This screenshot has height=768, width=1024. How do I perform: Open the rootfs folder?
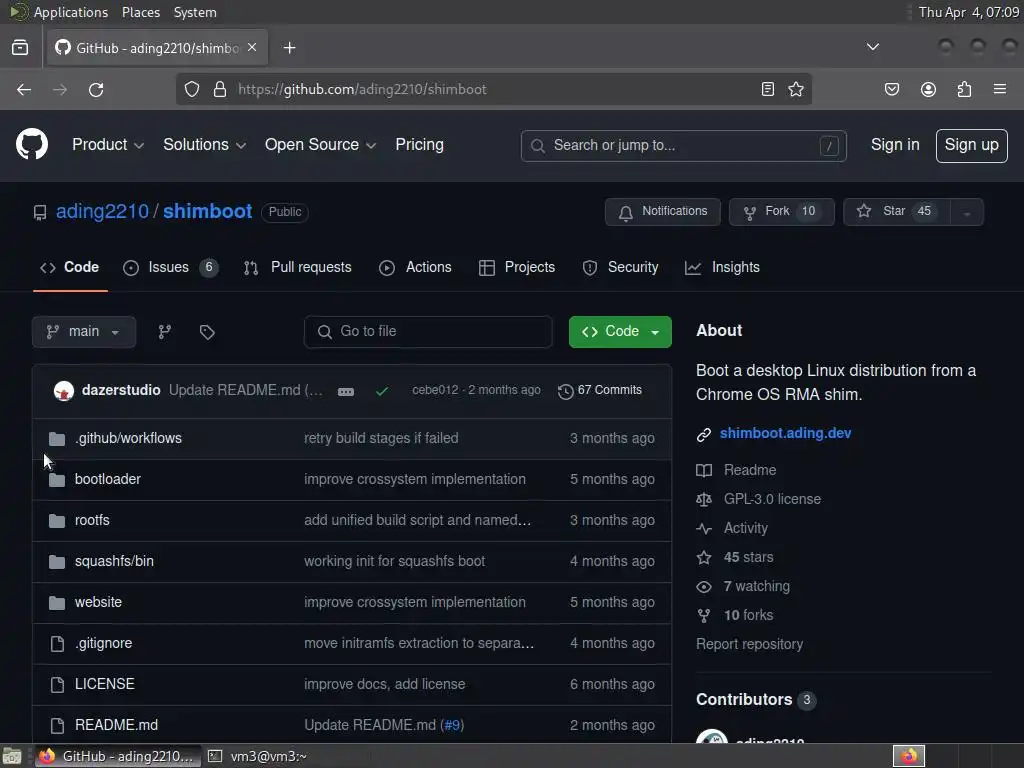tap(92, 520)
